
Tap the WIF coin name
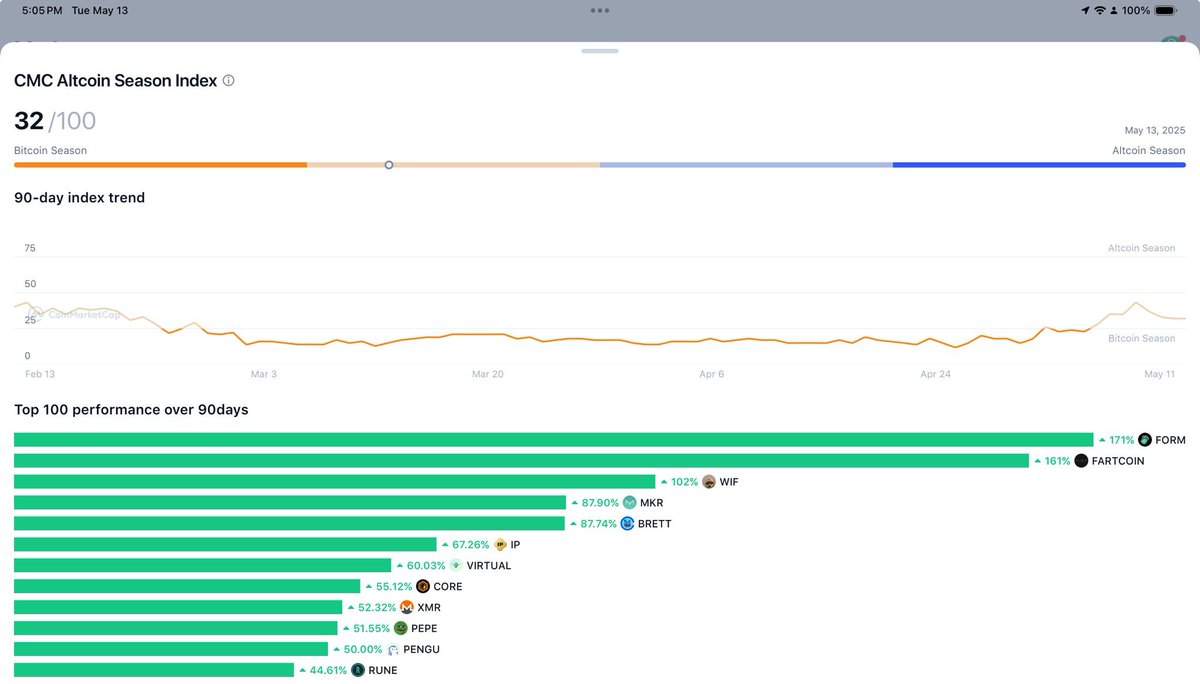(729, 482)
